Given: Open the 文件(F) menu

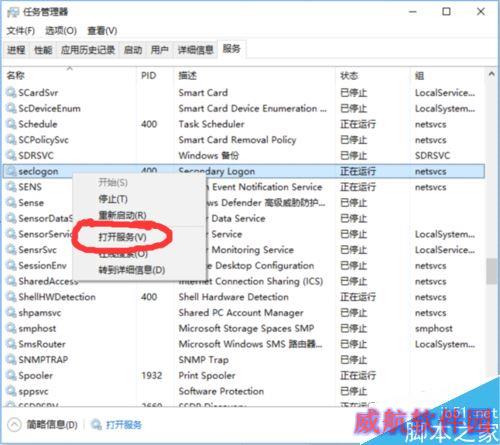Looking at the screenshot, I should [x=21, y=31].
